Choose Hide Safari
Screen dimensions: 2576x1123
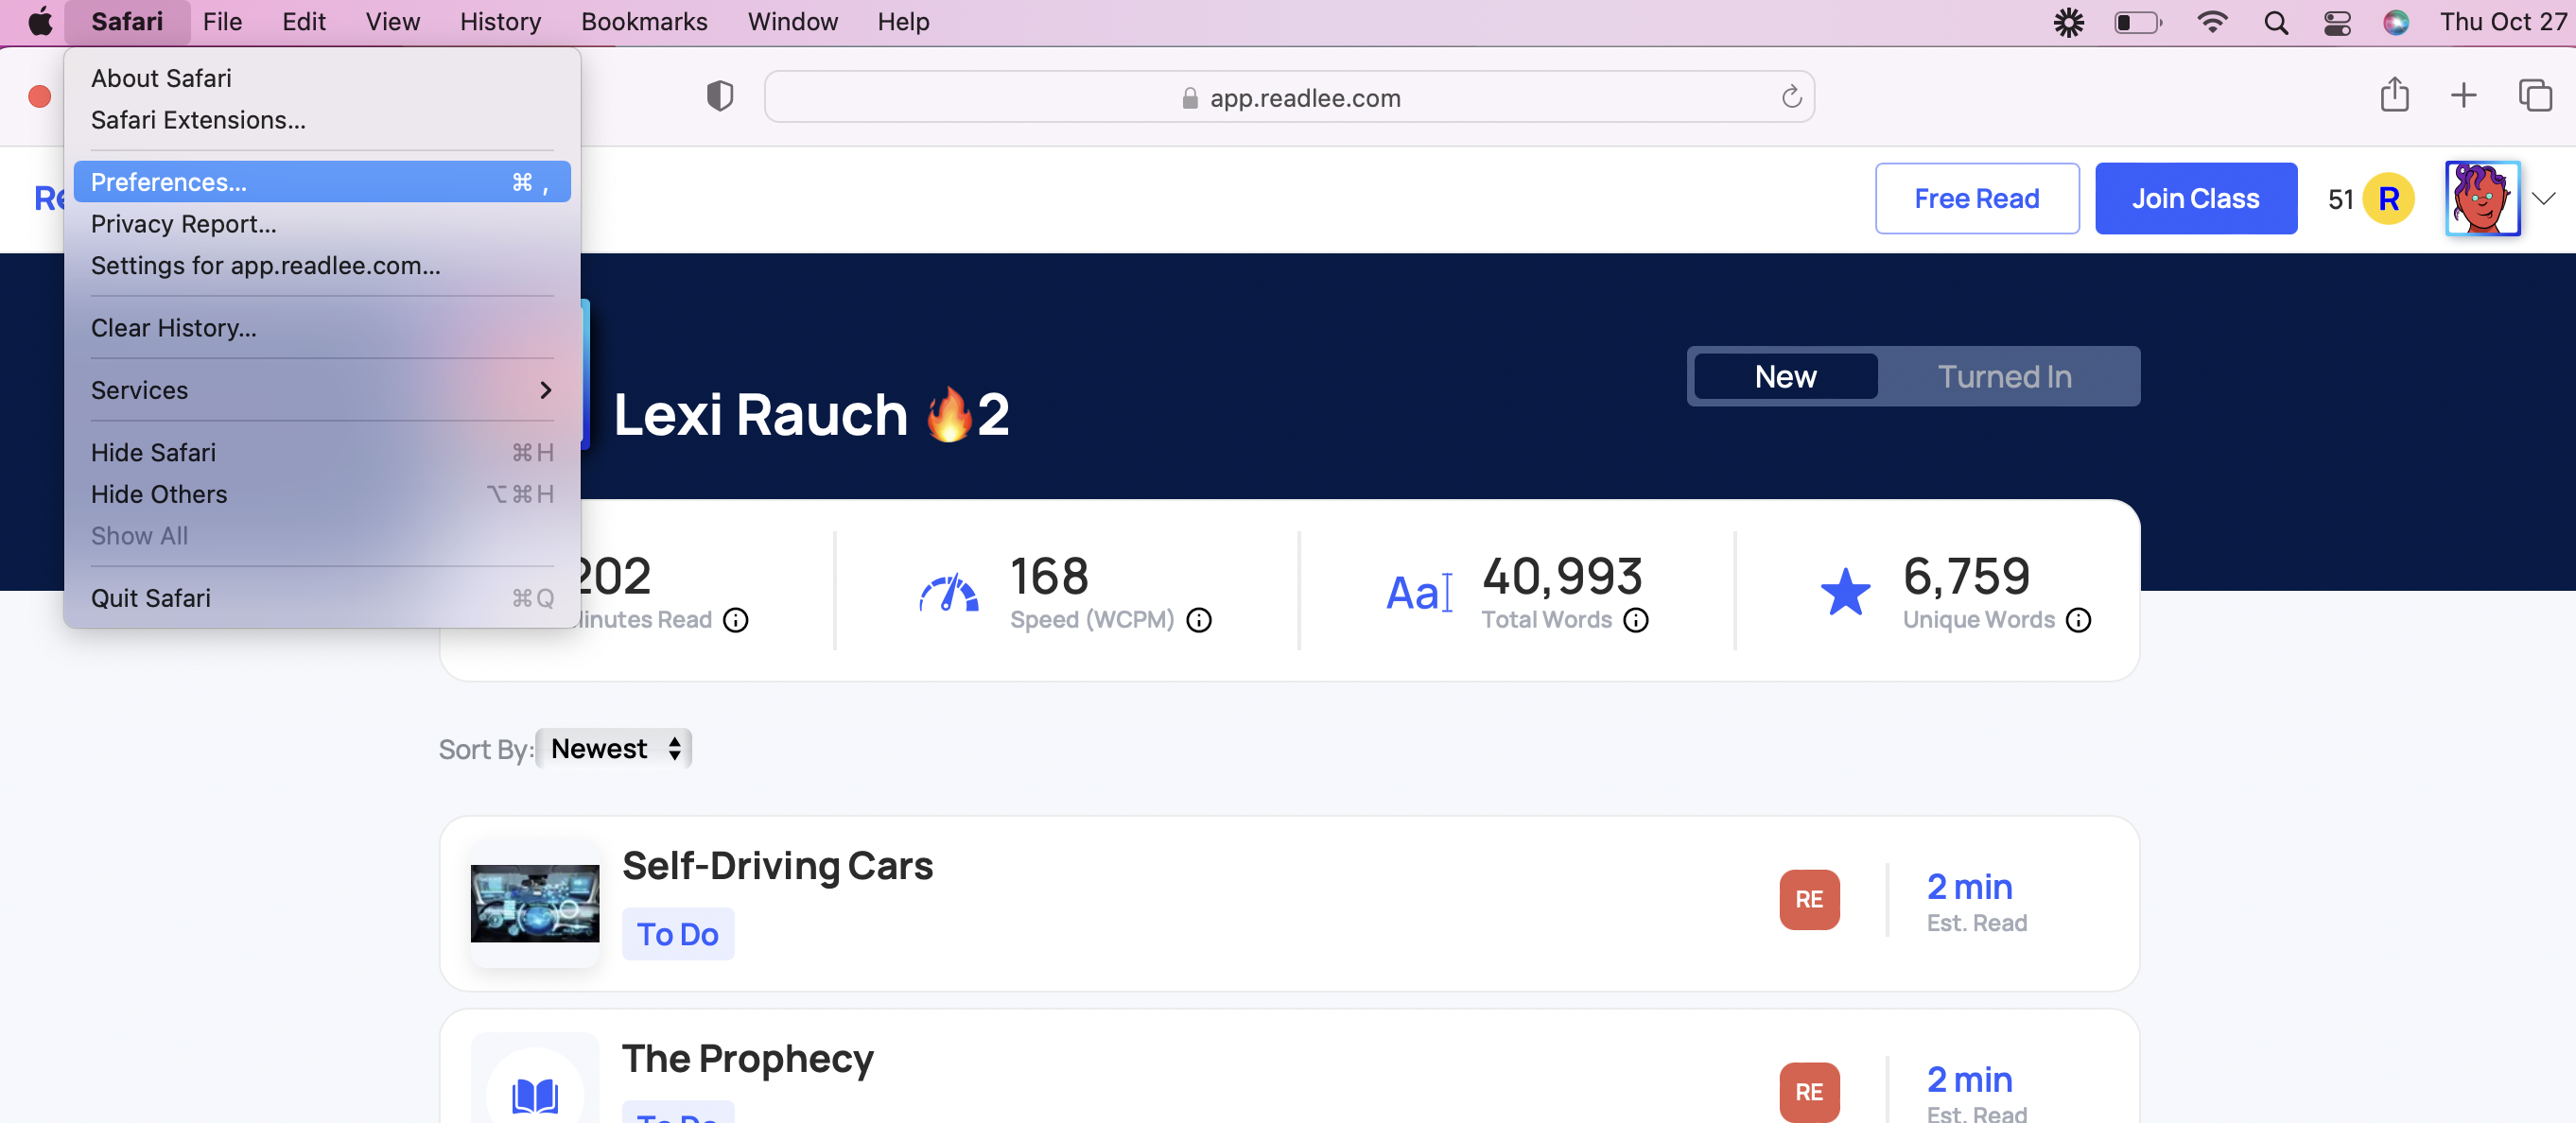coord(322,453)
